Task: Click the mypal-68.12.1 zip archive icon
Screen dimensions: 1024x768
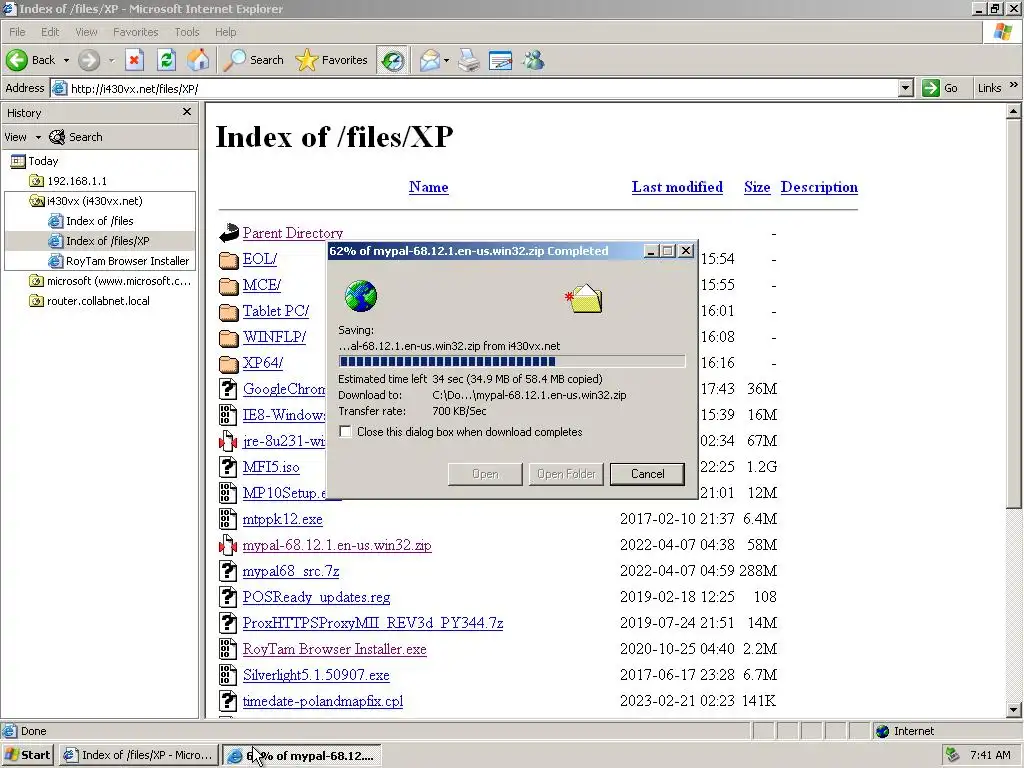Action: coord(227,545)
